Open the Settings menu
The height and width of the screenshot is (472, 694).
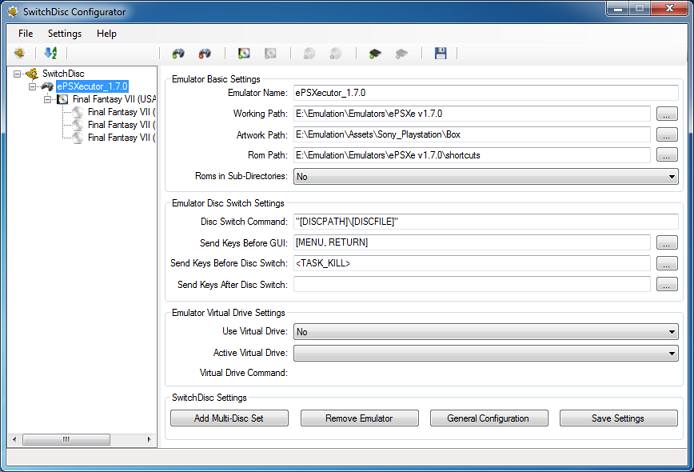click(65, 34)
